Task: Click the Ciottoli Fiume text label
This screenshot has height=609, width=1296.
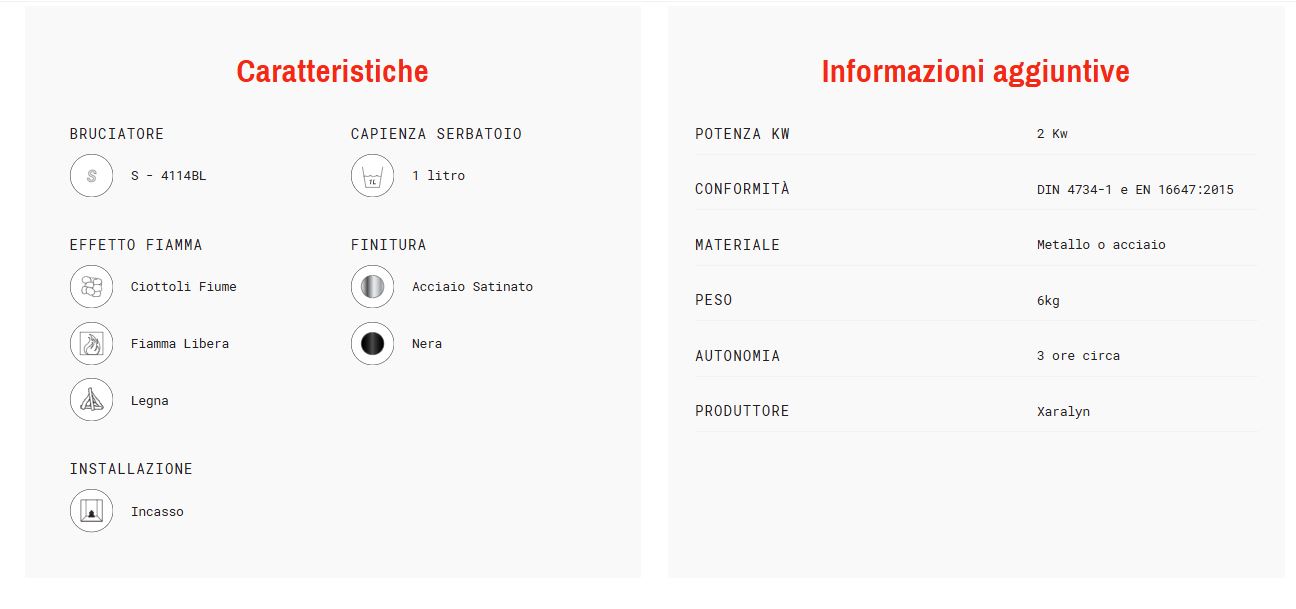Action: pos(184,287)
